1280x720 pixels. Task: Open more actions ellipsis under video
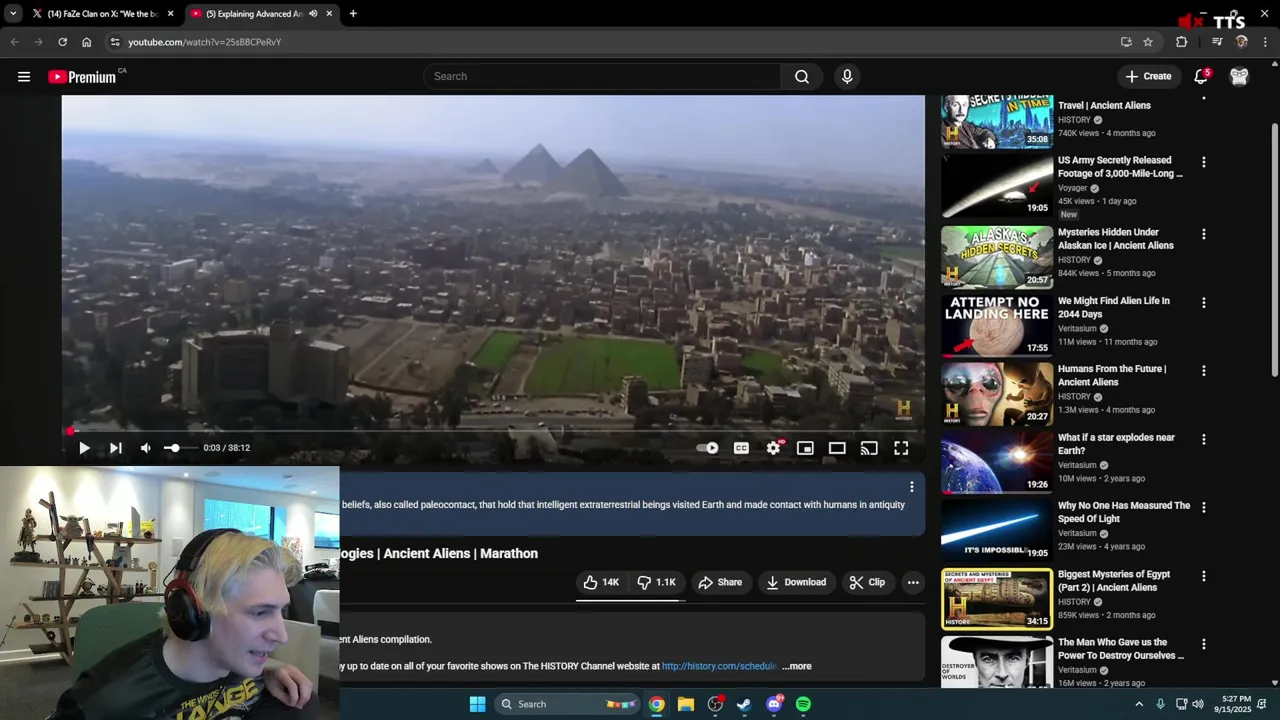click(913, 582)
